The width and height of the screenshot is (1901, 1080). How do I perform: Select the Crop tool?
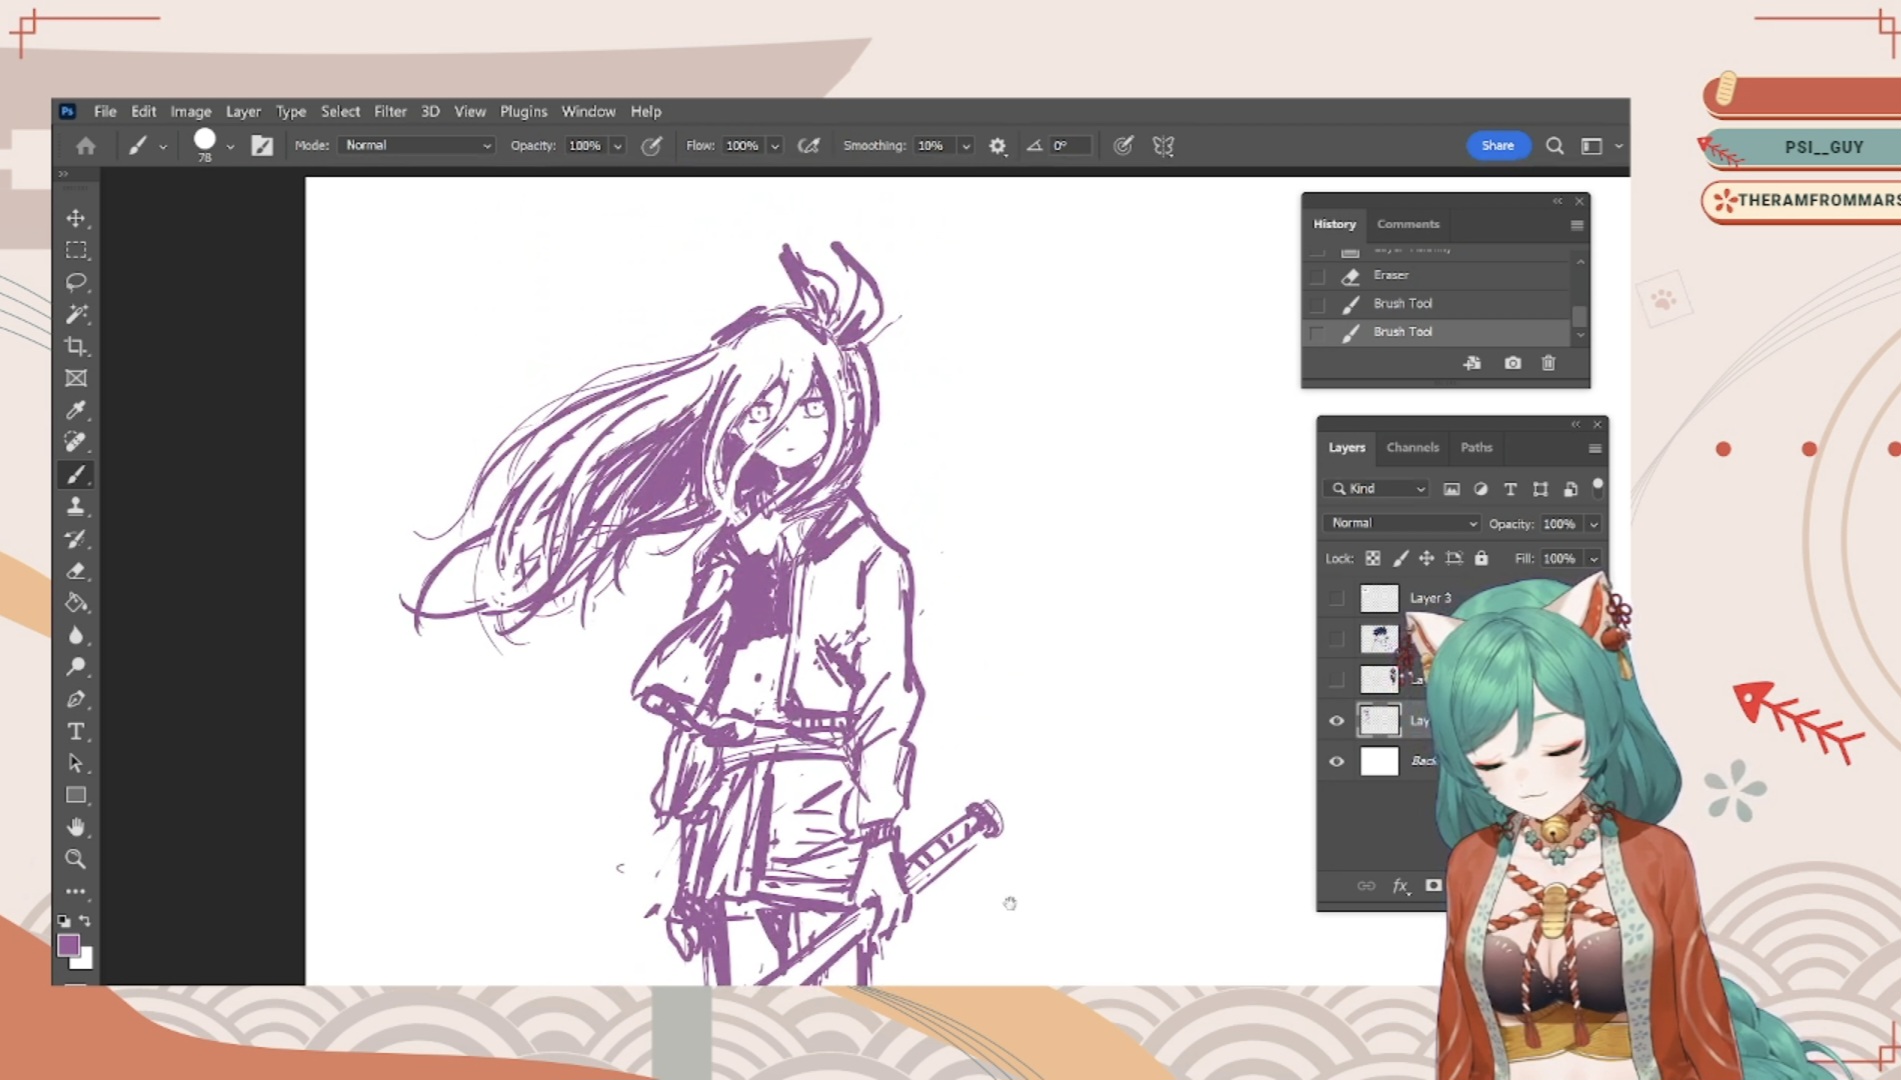coord(76,346)
